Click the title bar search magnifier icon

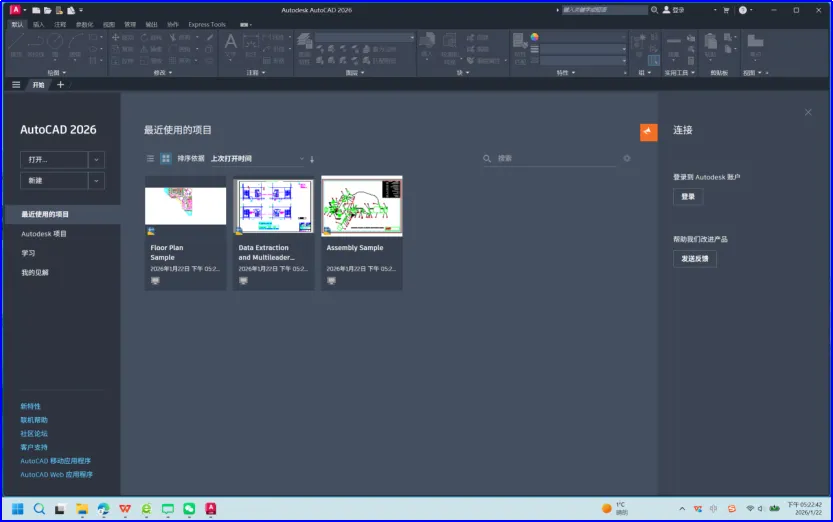click(x=654, y=10)
